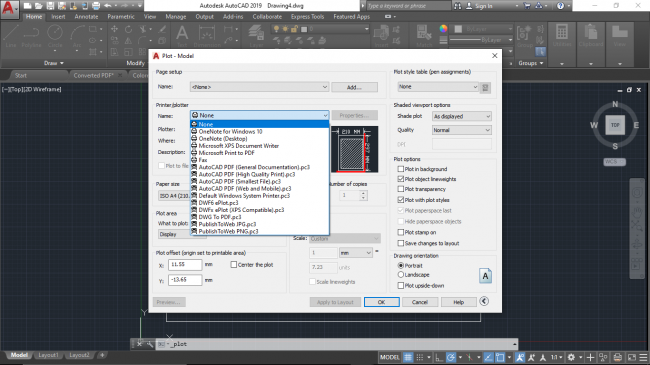650x365 pixels.
Task: Click the Cancel button in Plot dialog
Action: coord(420,302)
